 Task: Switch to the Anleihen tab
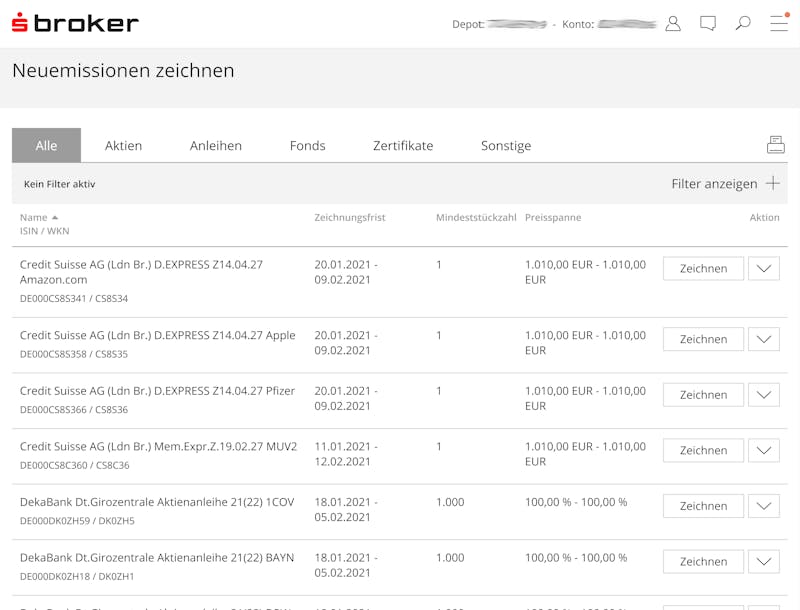tap(216, 146)
